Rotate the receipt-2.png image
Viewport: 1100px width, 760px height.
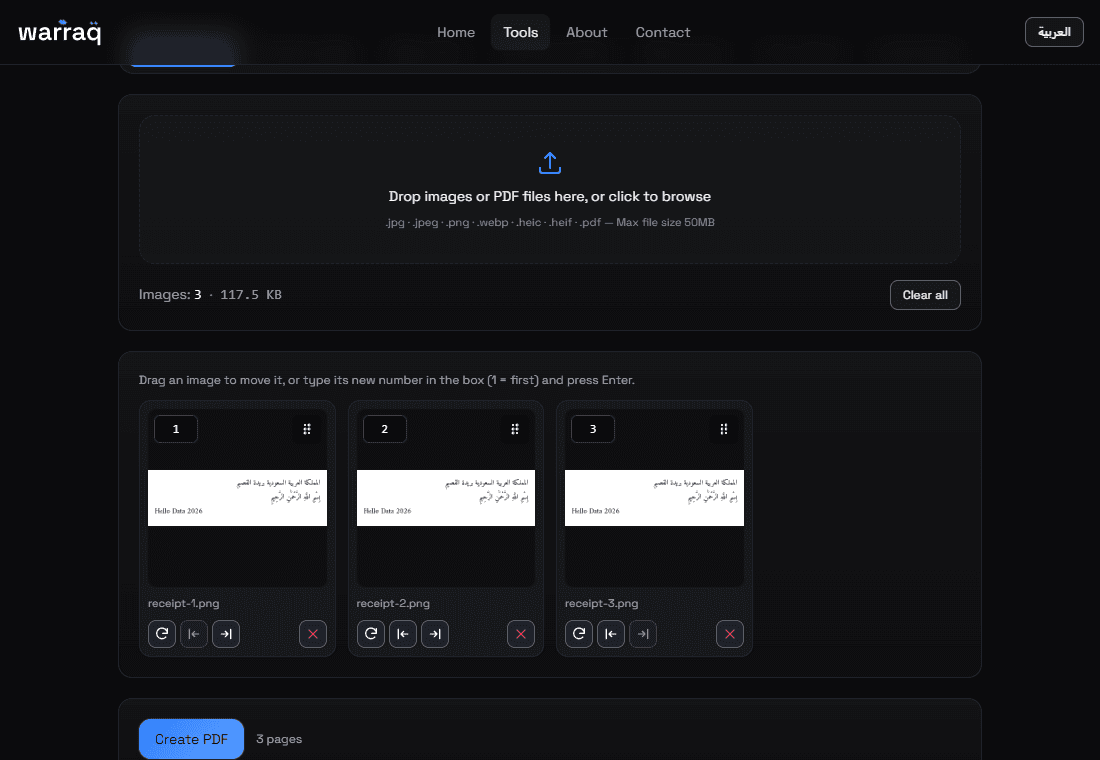tap(370, 634)
